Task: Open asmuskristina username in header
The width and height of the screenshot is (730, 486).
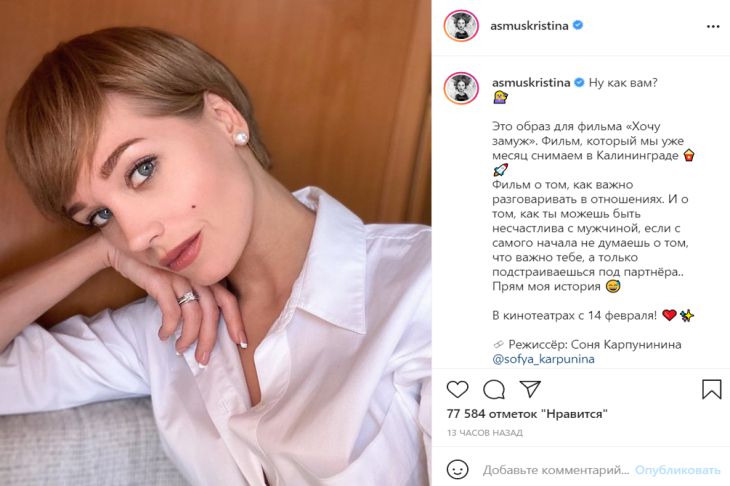Action: [x=529, y=26]
